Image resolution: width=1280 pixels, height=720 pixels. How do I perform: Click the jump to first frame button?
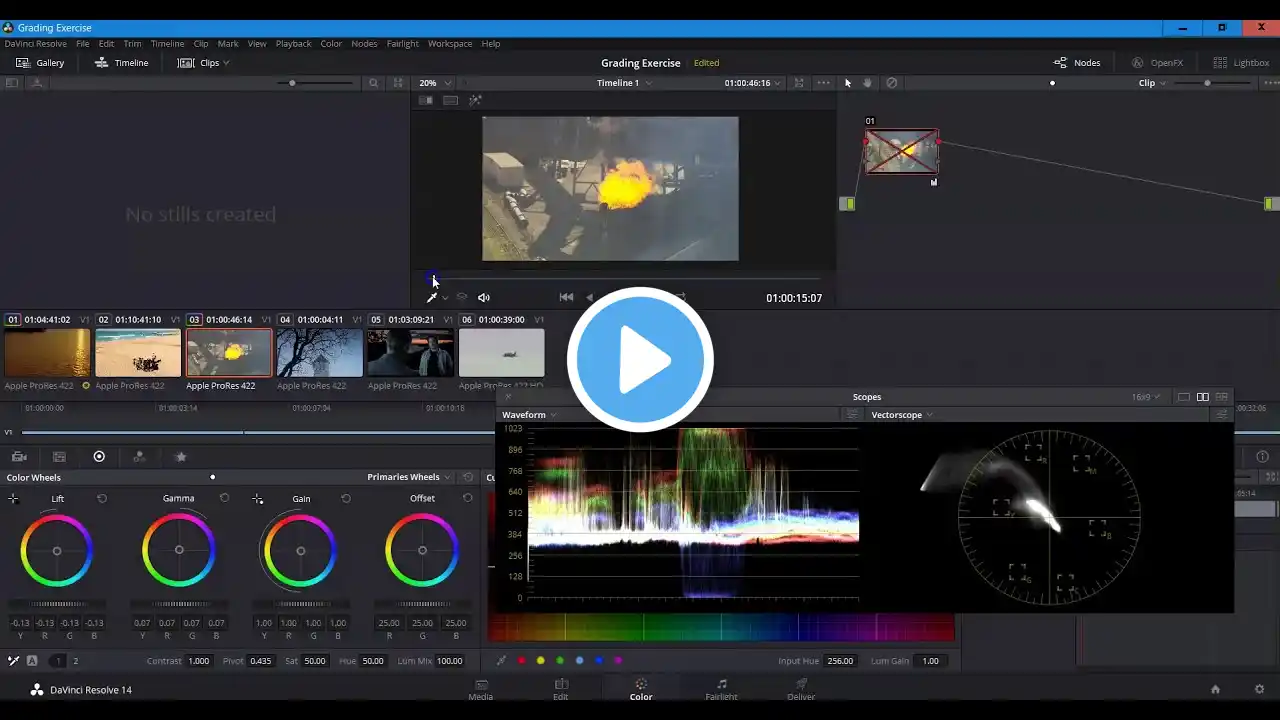click(x=566, y=297)
